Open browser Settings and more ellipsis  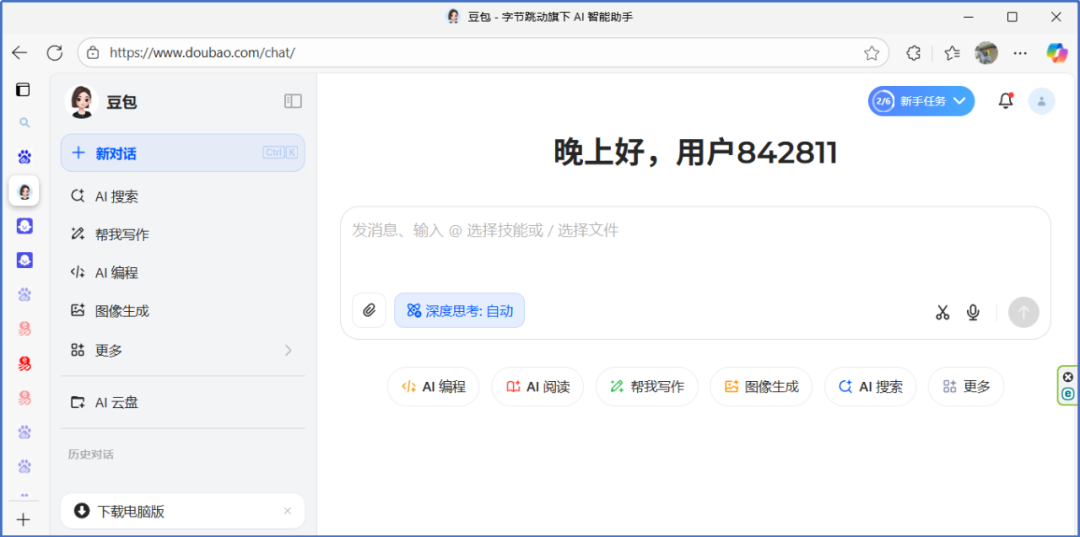pos(1021,53)
